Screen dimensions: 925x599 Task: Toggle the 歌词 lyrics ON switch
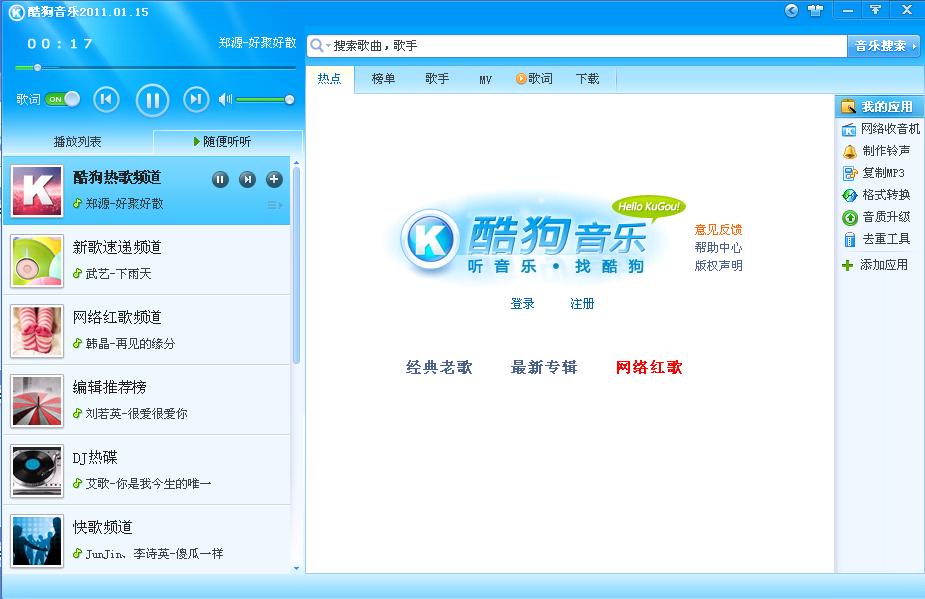[63, 100]
